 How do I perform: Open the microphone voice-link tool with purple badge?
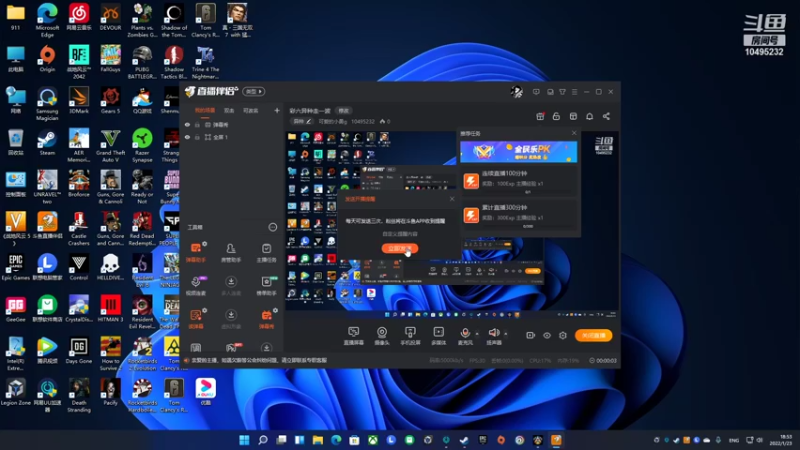(196, 285)
